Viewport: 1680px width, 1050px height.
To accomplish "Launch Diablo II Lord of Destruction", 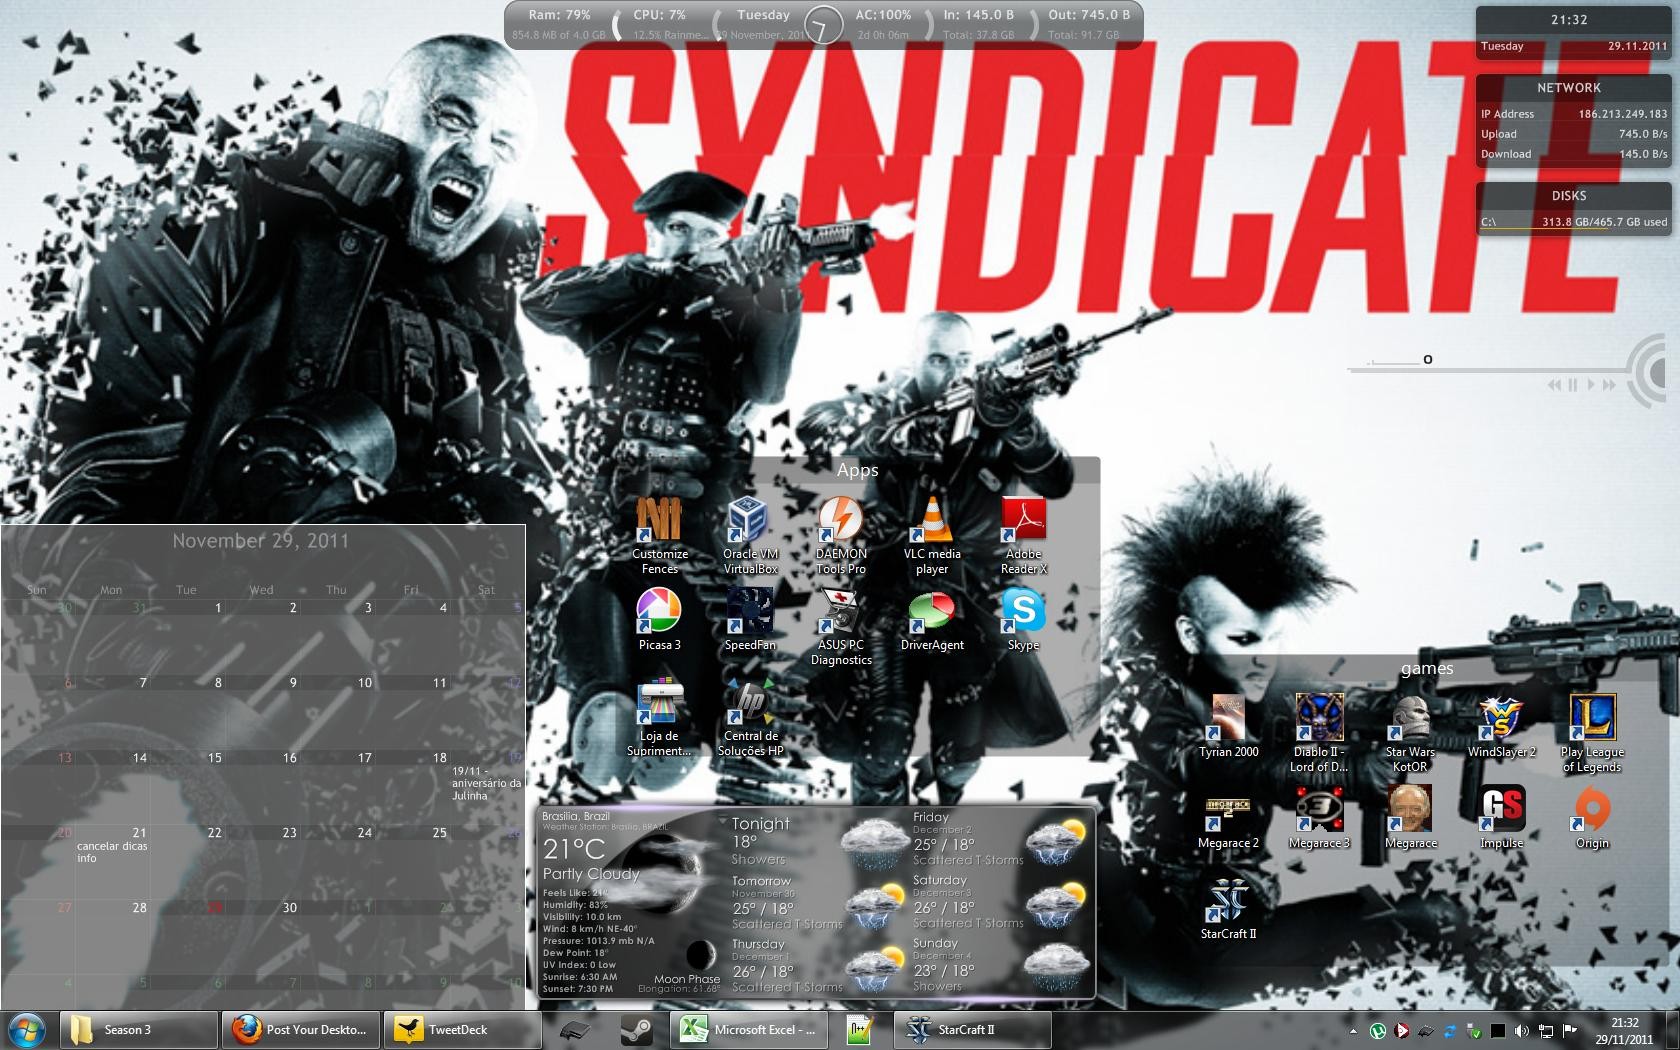I will coord(1319,733).
